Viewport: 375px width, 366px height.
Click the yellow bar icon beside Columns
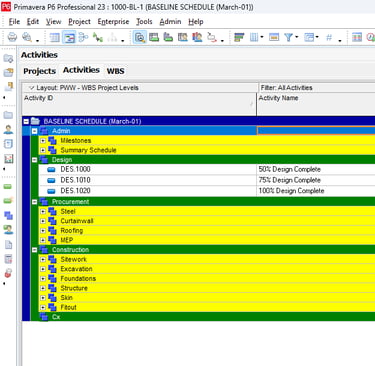[x=274, y=37]
